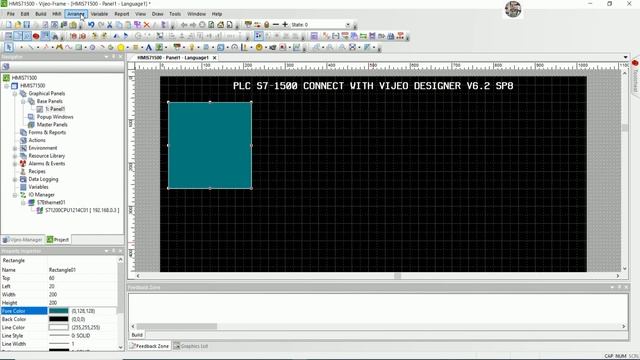Select the Rectangle drawing tool
The height and width of the screenshot is (360, 640).
[x=78, y=47]
